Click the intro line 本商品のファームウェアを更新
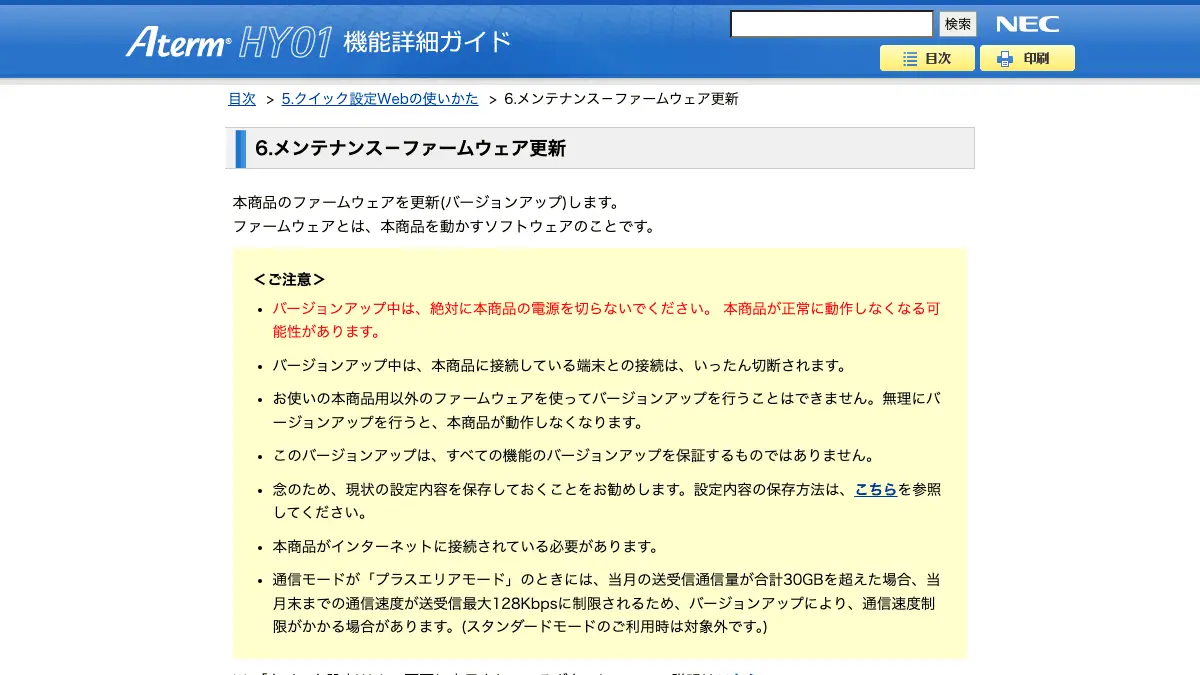The width and height of the screenshot is (1200, 675). tap(427, 202)
